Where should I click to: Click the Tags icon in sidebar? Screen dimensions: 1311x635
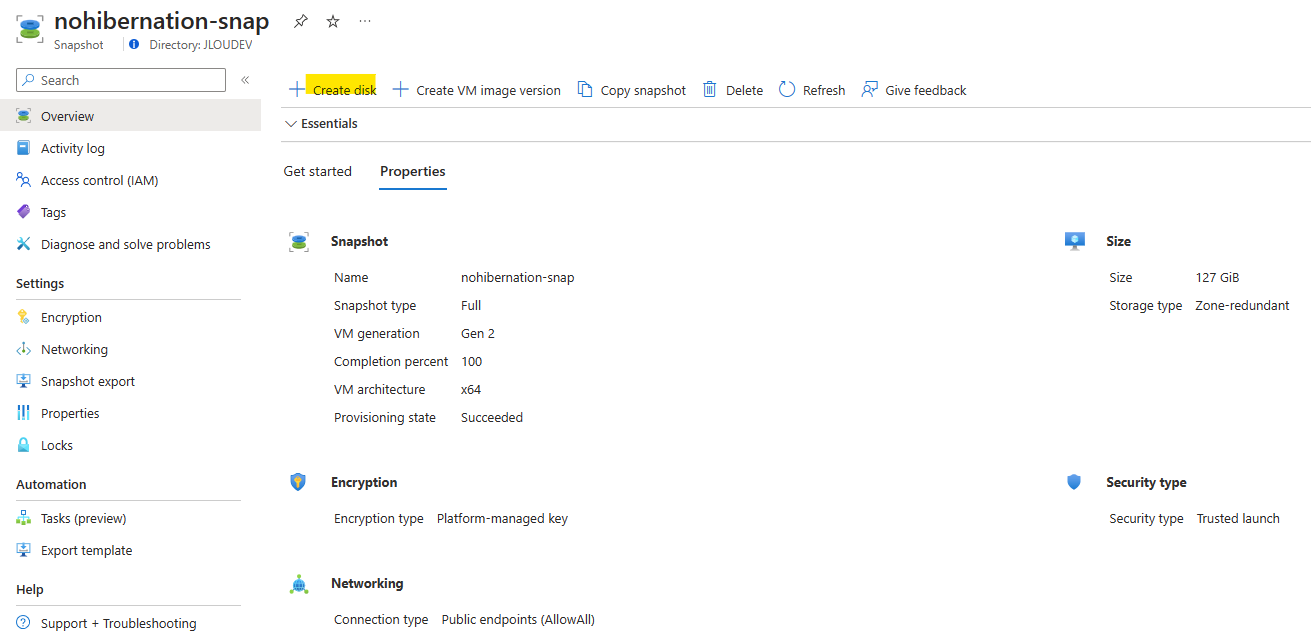pos(24,212)
